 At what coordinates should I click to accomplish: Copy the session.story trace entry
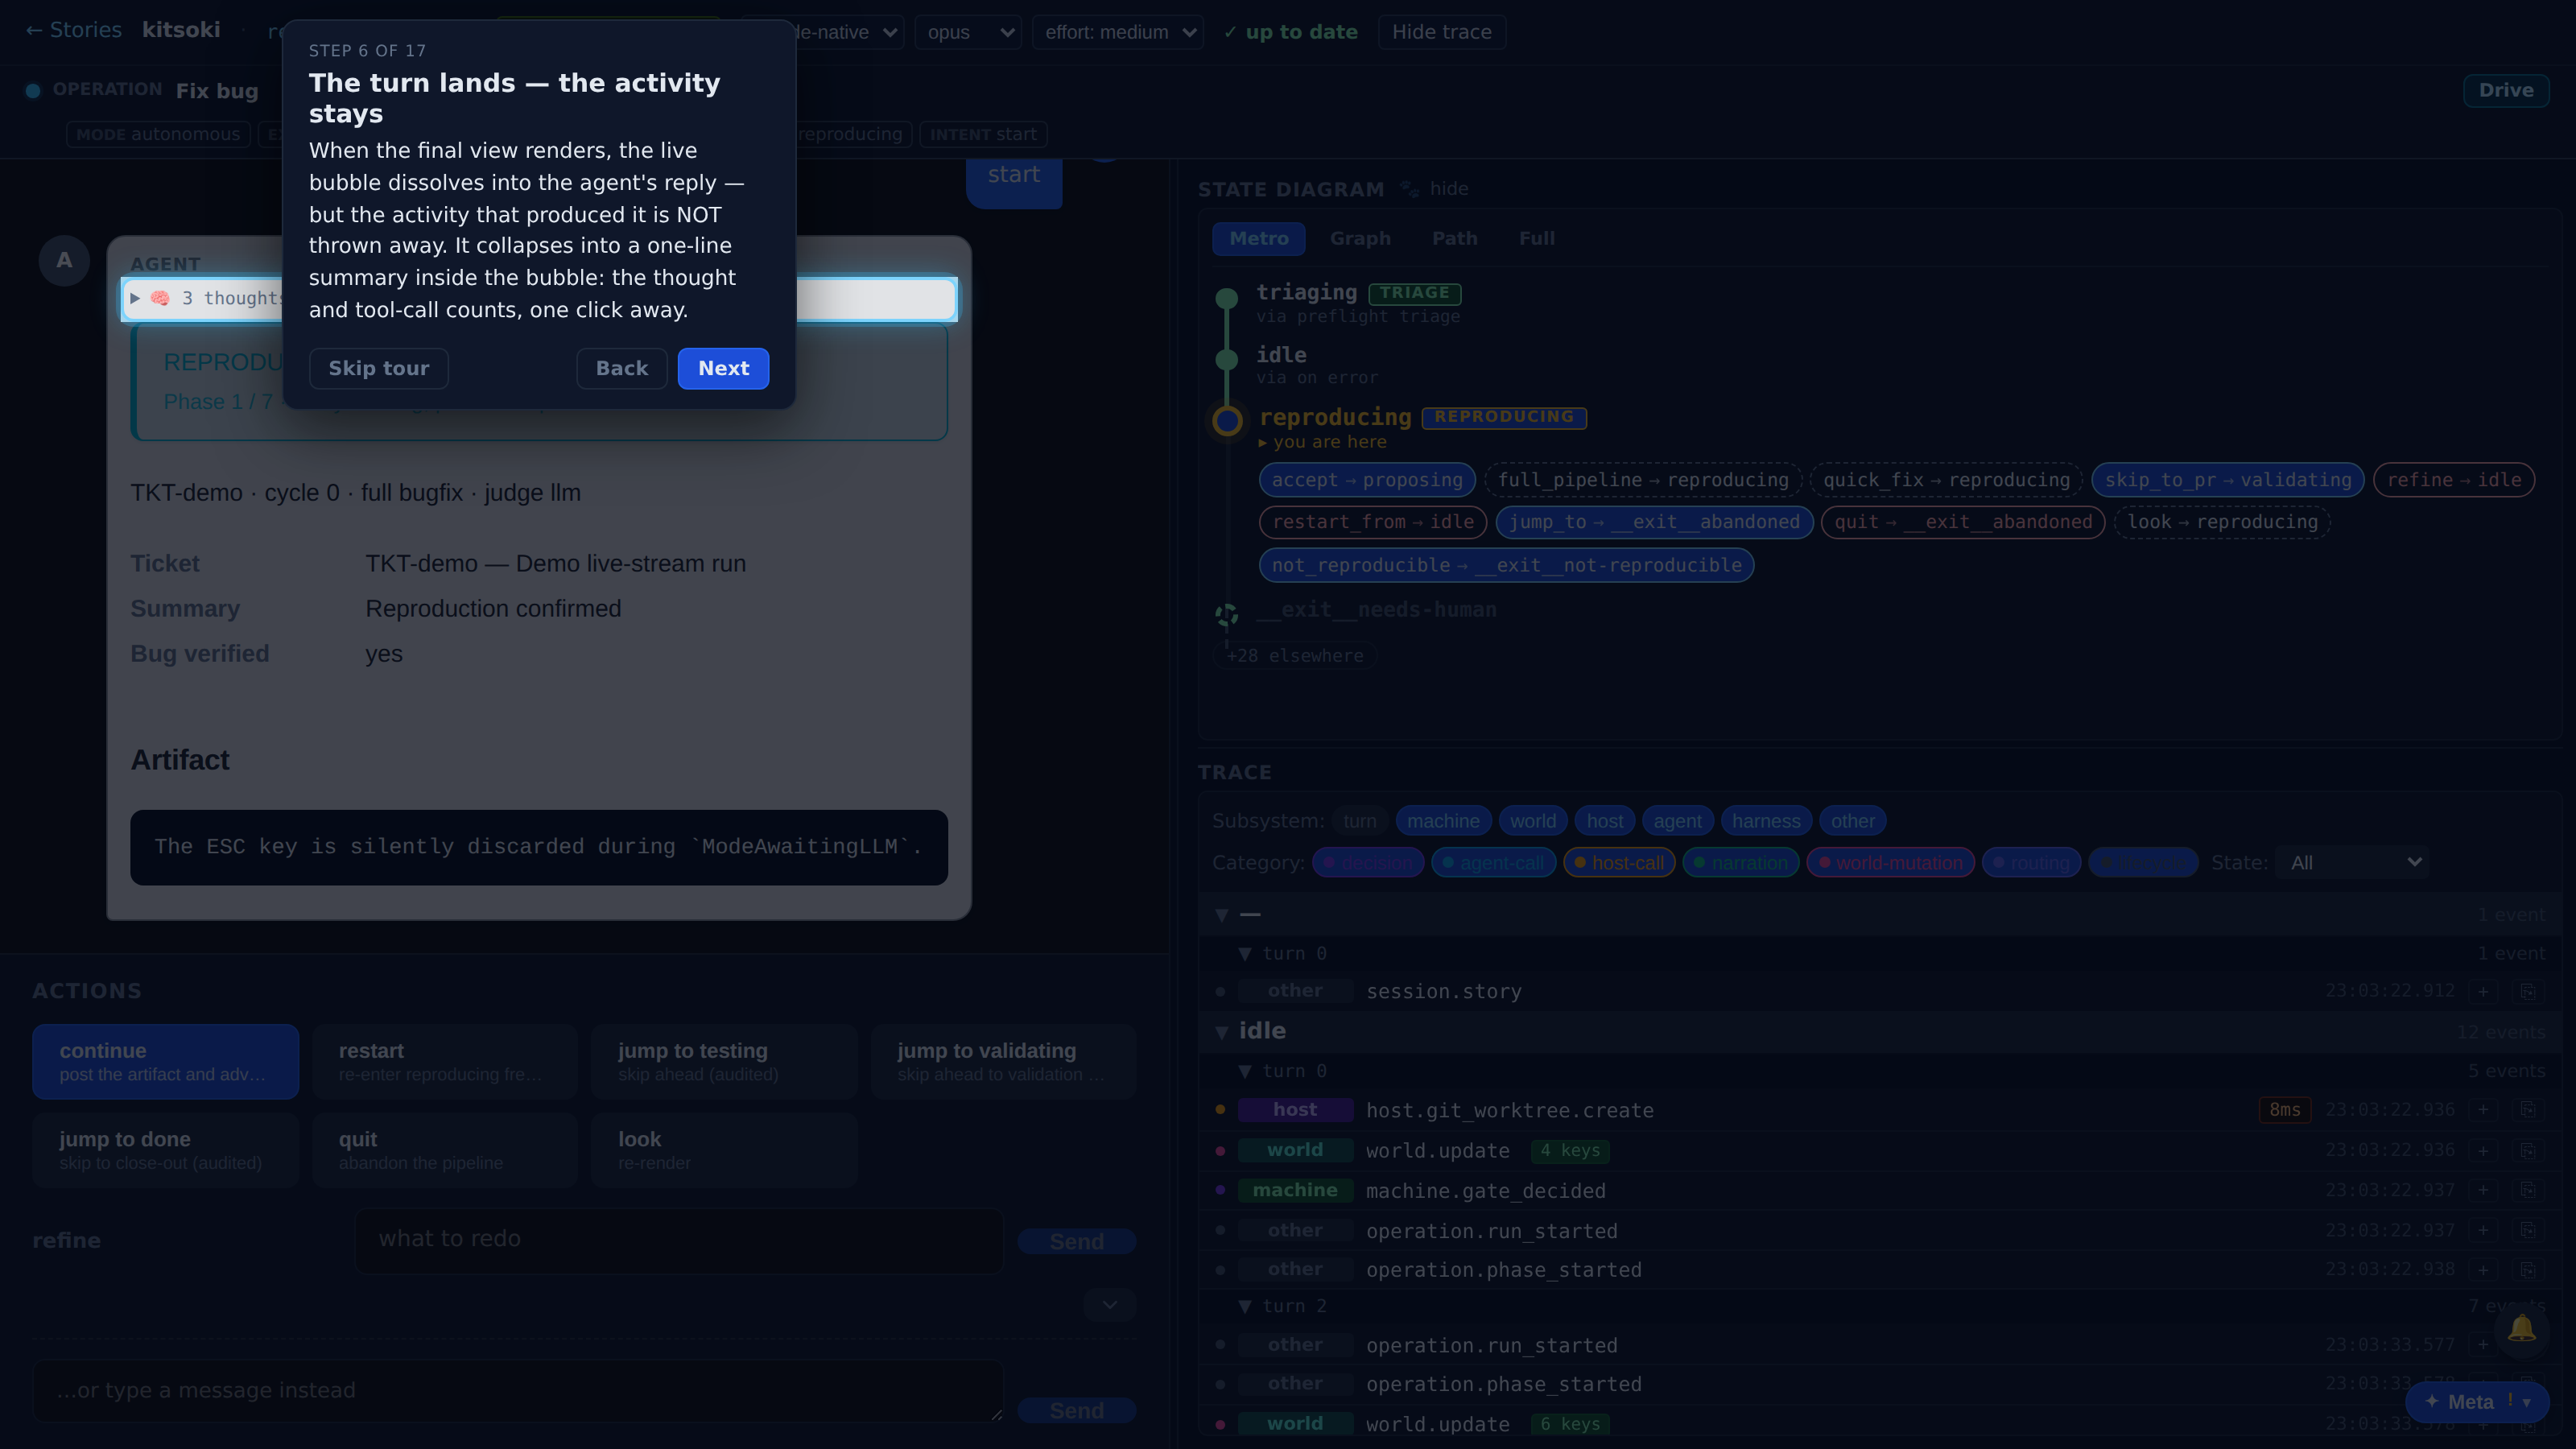pos(2528,991)
